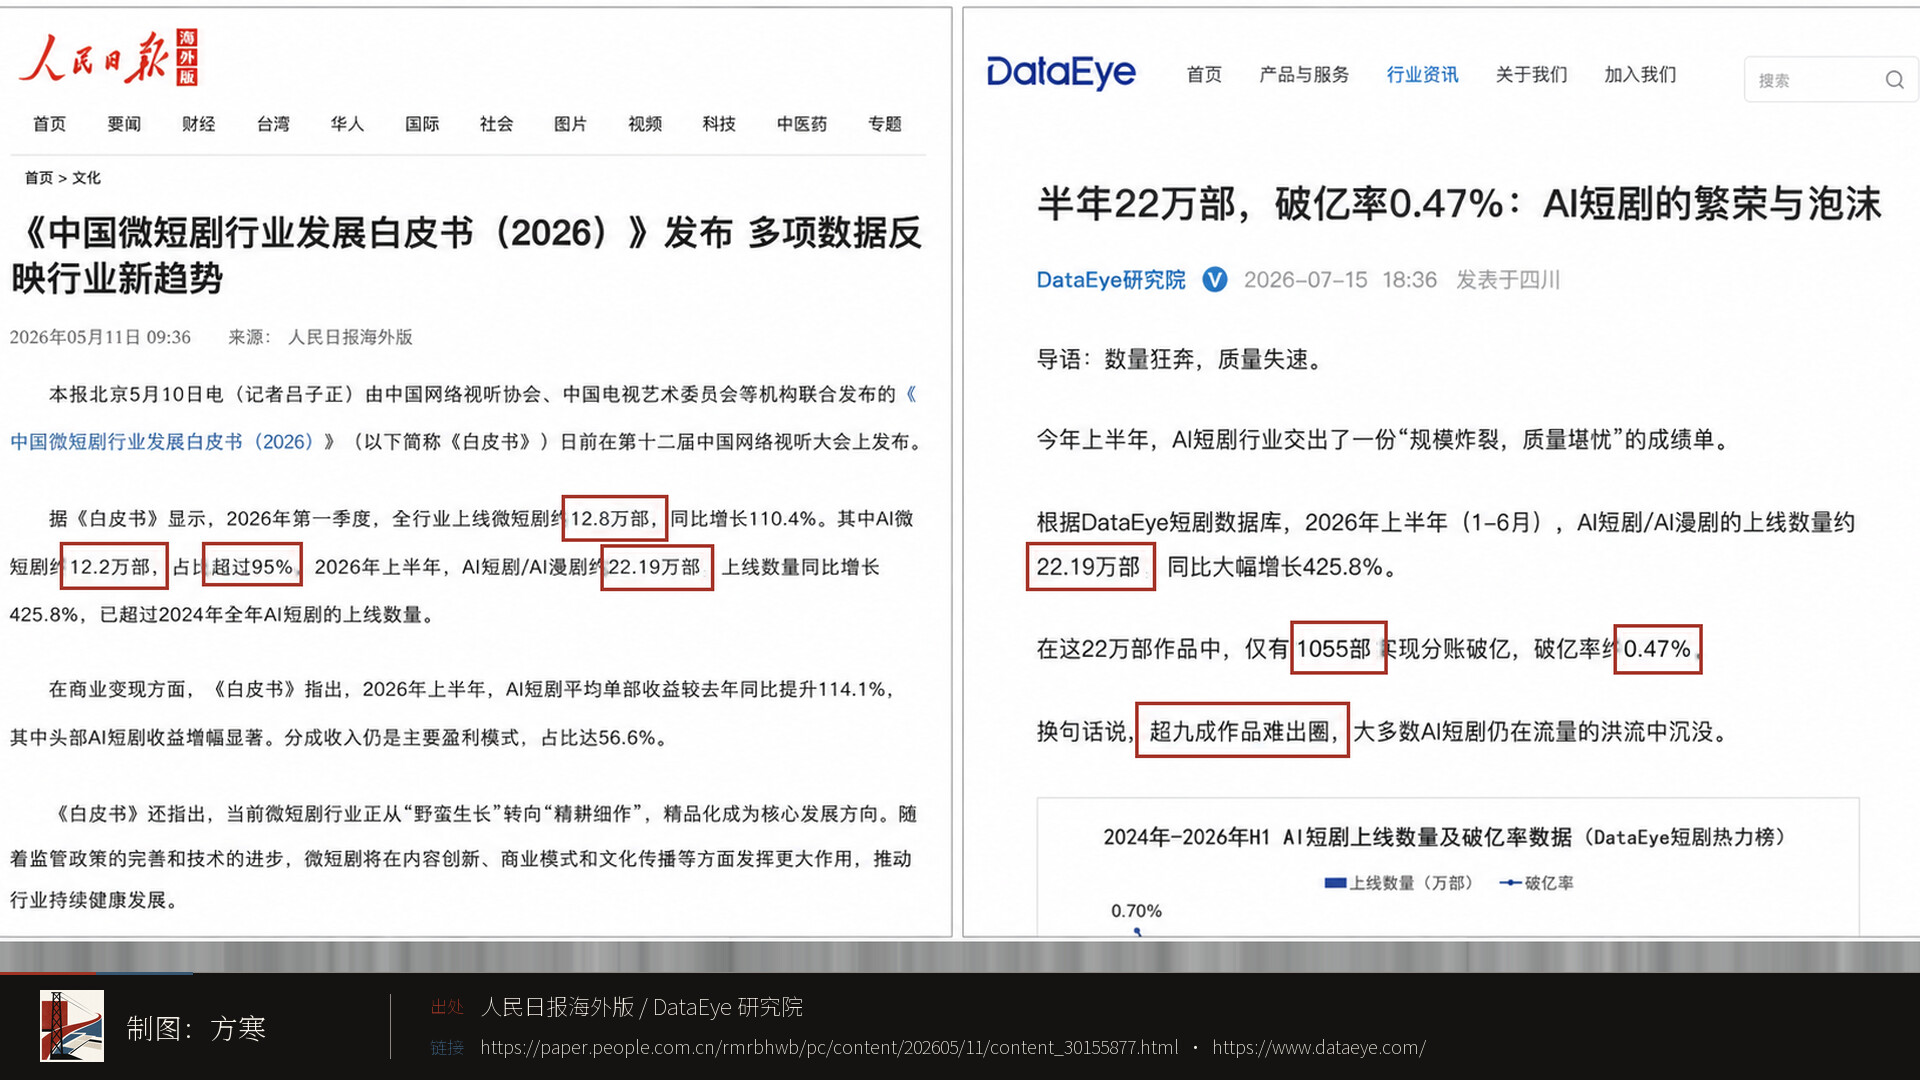The image size is (1920, 1080).
Task: Click the author avatar thumbnail beside 制图
Action: pos(72,1025)
